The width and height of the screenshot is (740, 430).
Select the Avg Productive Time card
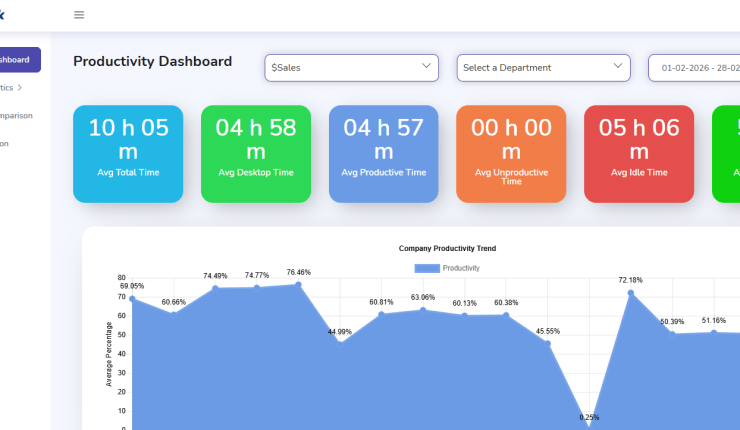click(x=384, y=154)
